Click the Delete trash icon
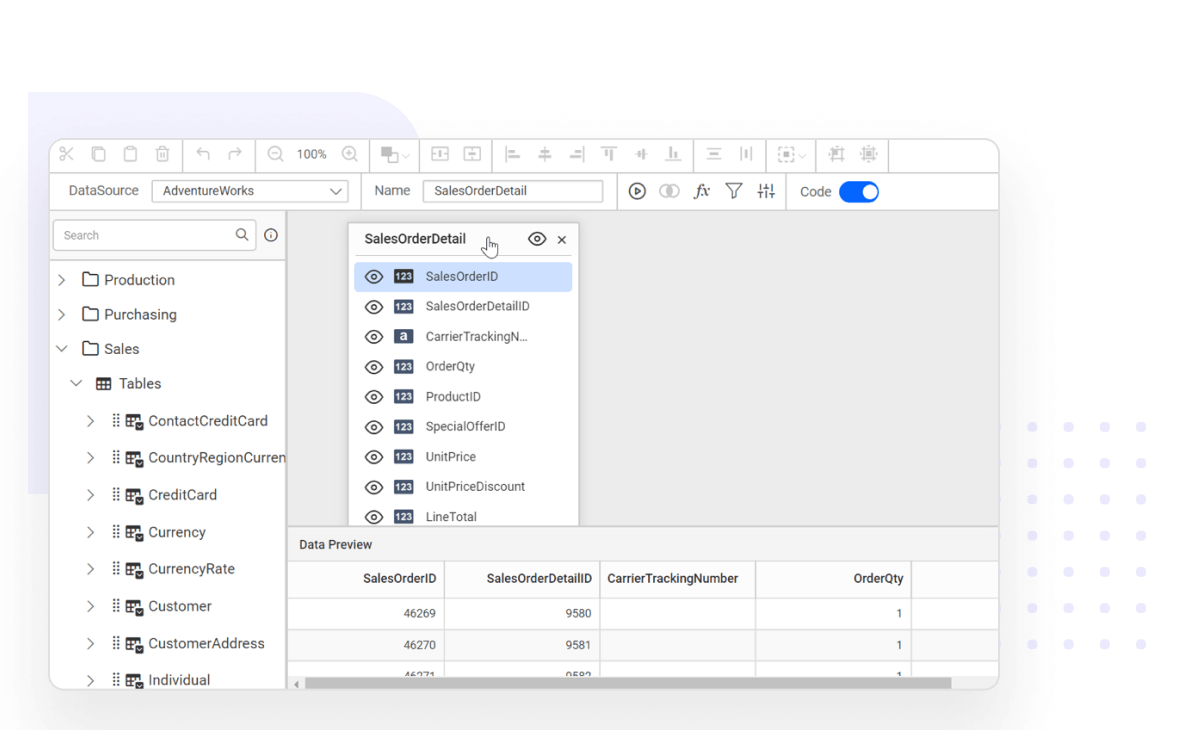 pyautogui.click(x=163, y=154)
